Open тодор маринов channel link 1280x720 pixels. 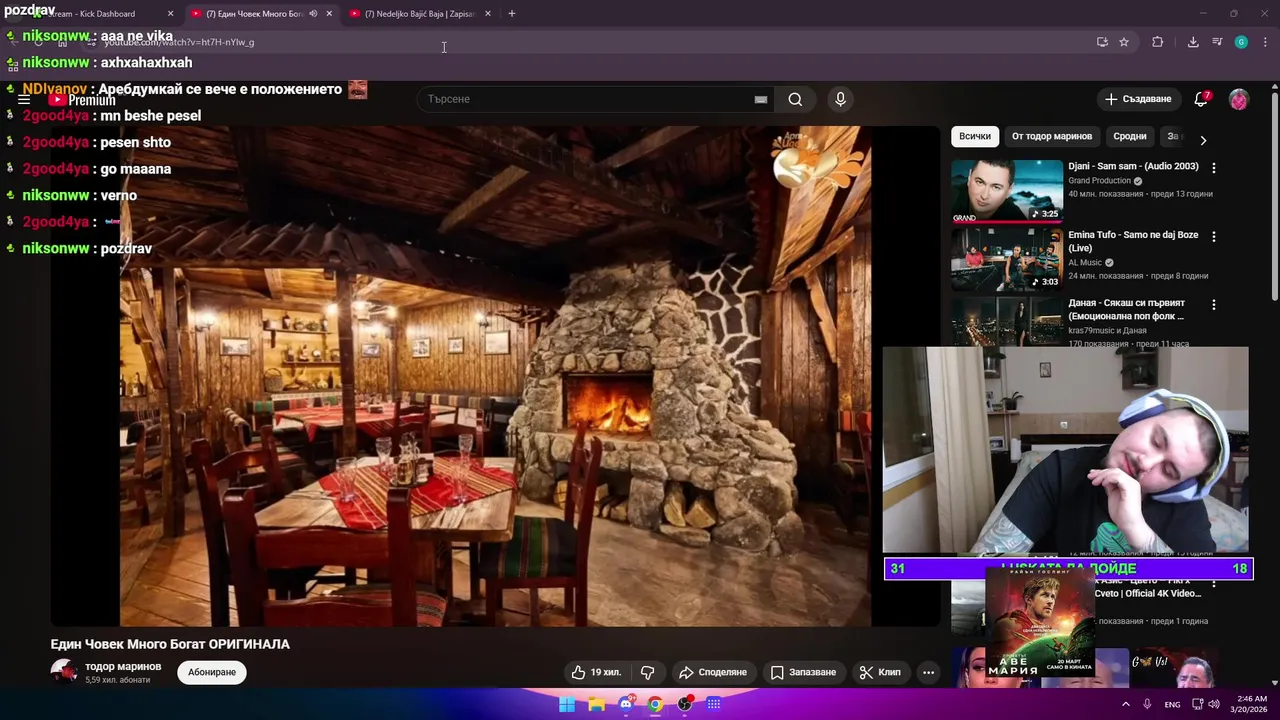pos(123,666)
